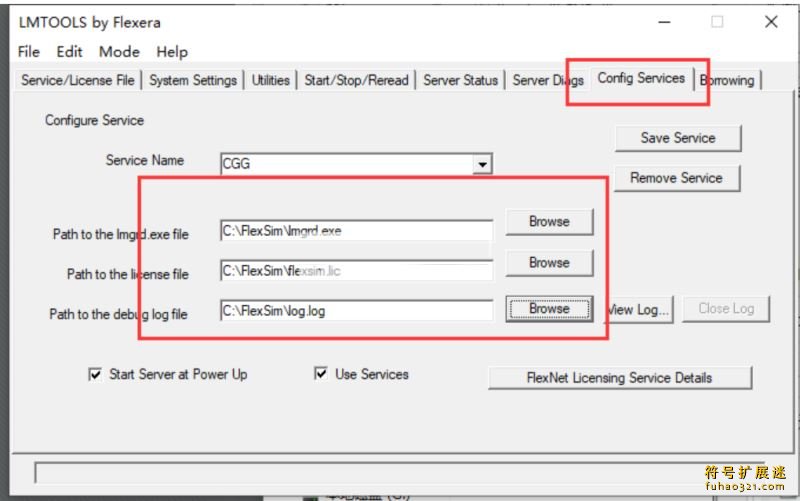The image size is (800, 501).
Task: Switch to Server Status tab
Action: point(460,80)
